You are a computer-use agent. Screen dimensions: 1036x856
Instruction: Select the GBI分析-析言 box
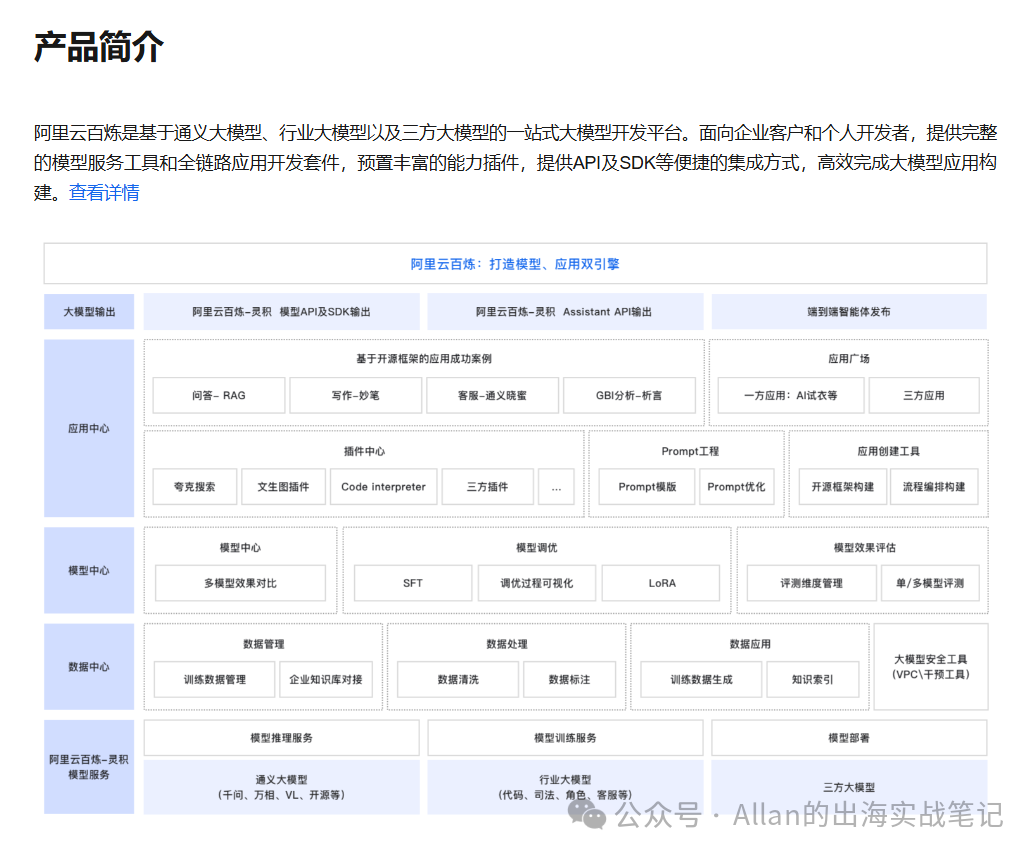click(628, 396)
